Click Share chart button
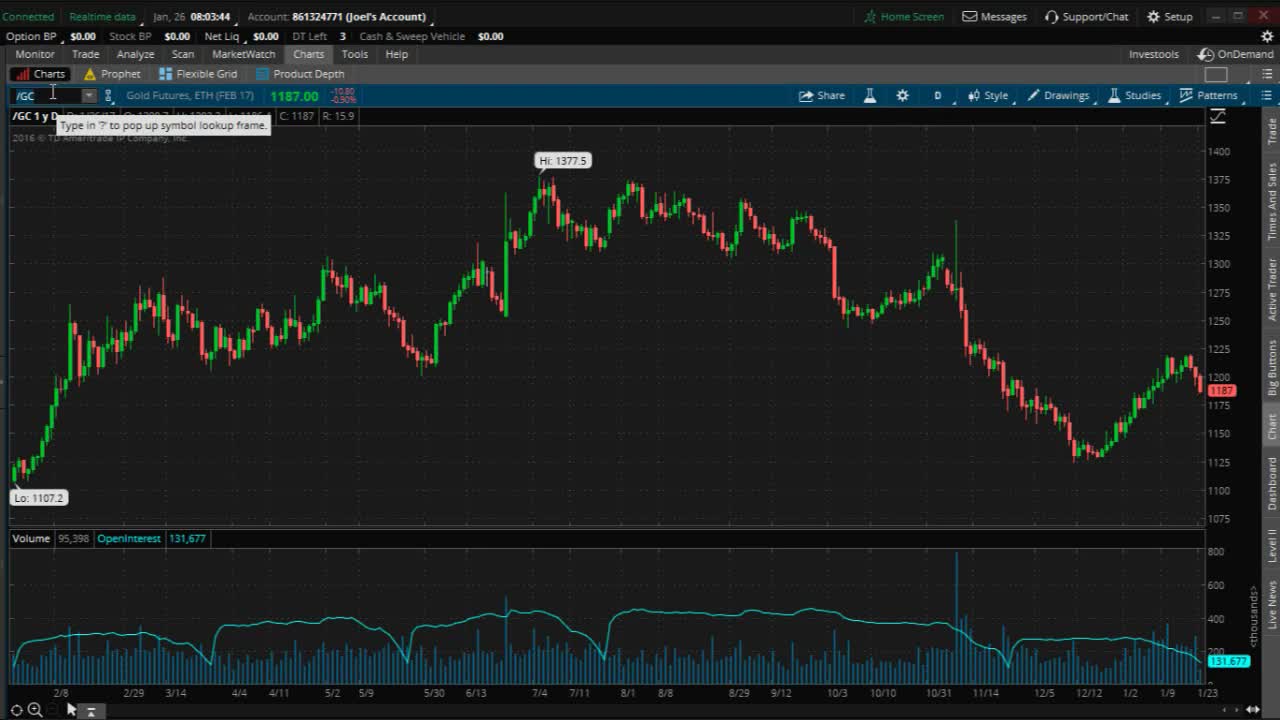The height and width of the screenshot is (720, 1280). 822,96
